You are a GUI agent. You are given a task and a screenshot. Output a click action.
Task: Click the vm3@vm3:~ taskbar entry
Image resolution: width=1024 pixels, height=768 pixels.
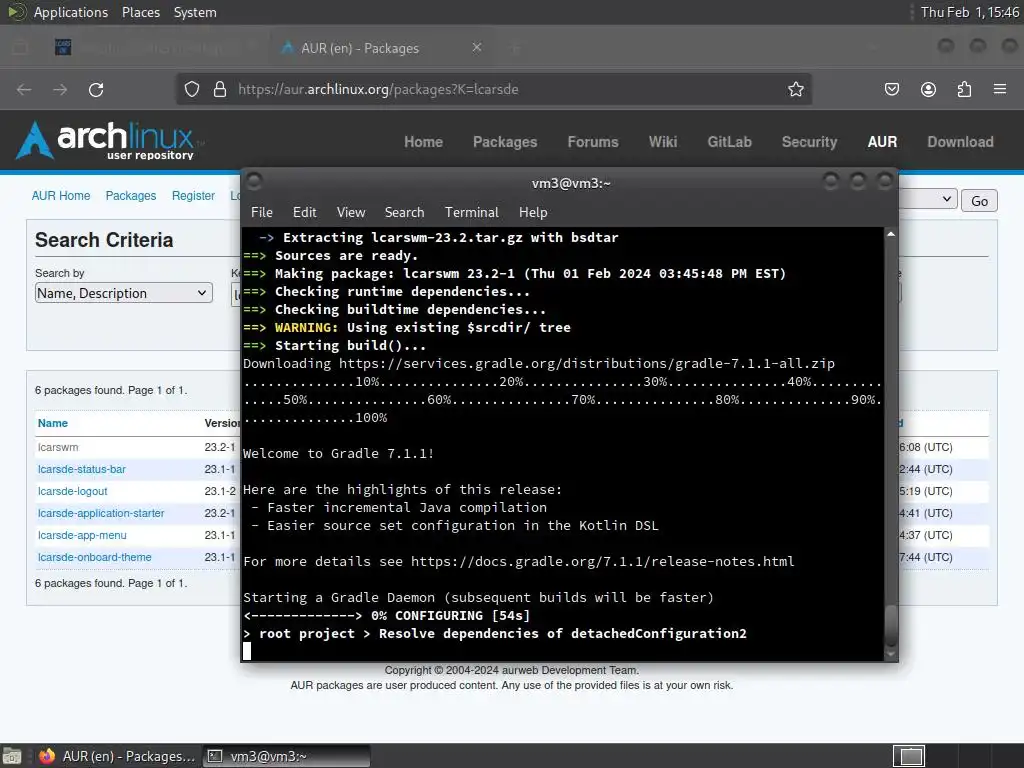click(x=286, y=756)
